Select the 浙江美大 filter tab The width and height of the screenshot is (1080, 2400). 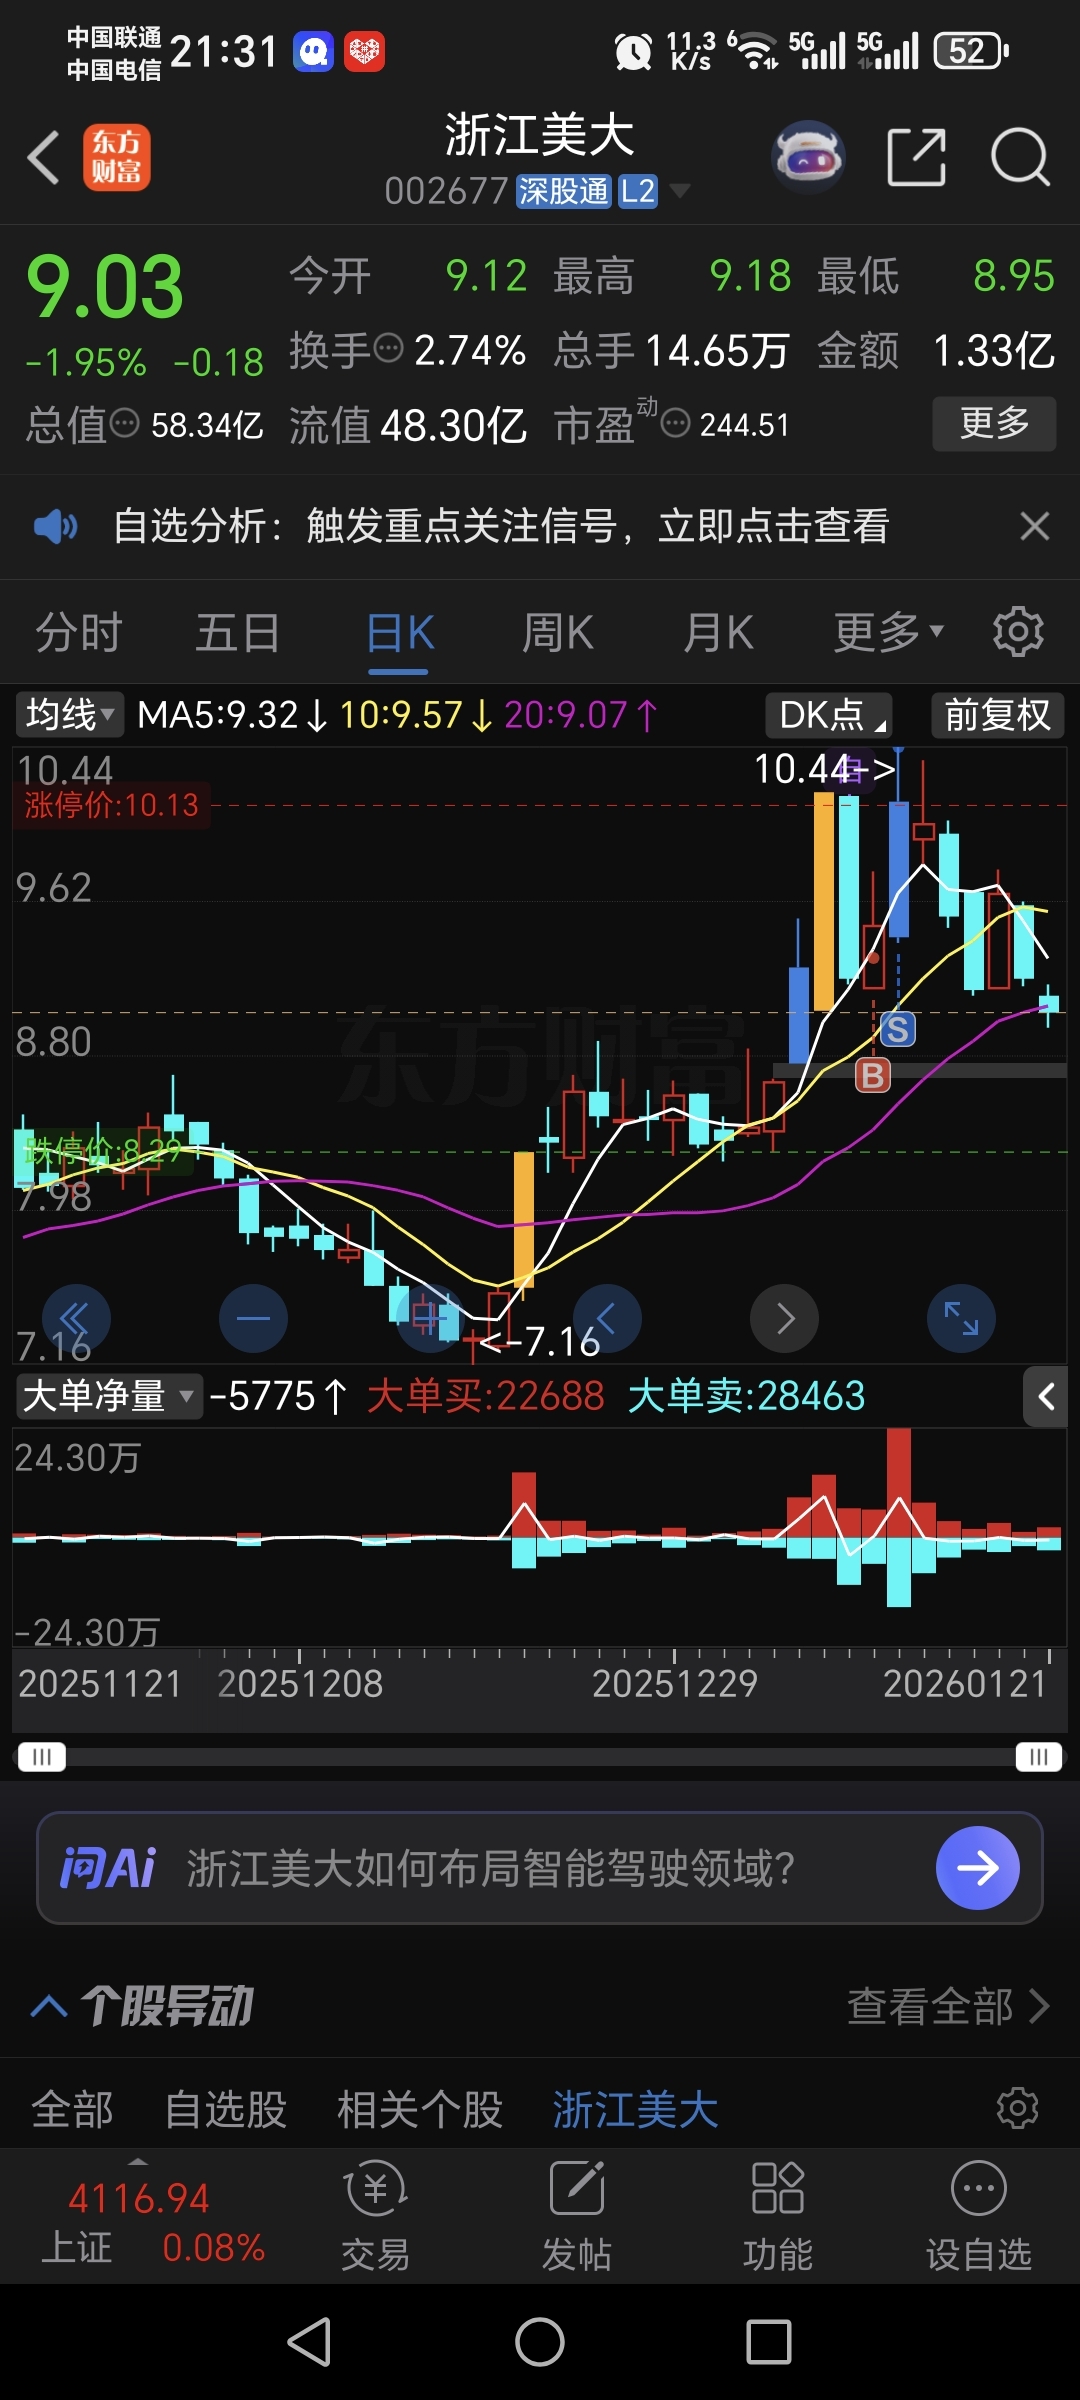click(x=635, y=2109)
